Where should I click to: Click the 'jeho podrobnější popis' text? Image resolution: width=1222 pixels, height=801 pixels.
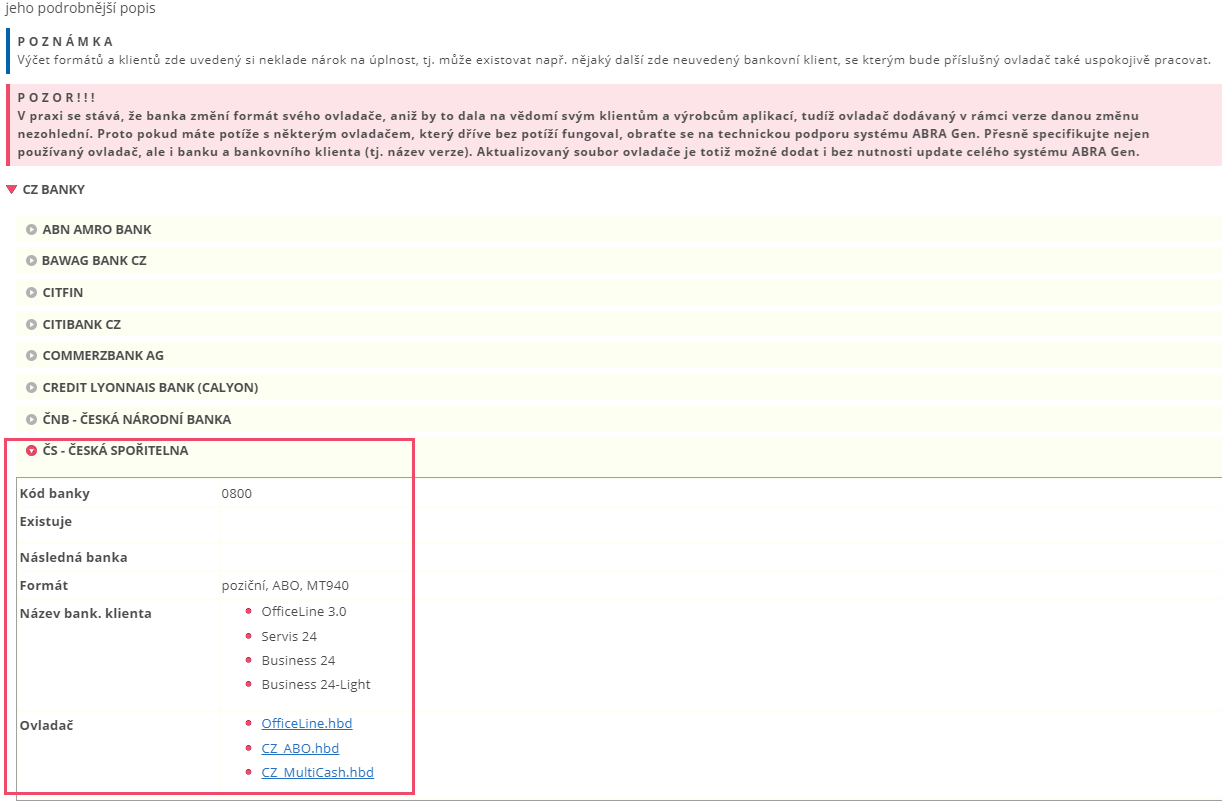pos(81,9)
